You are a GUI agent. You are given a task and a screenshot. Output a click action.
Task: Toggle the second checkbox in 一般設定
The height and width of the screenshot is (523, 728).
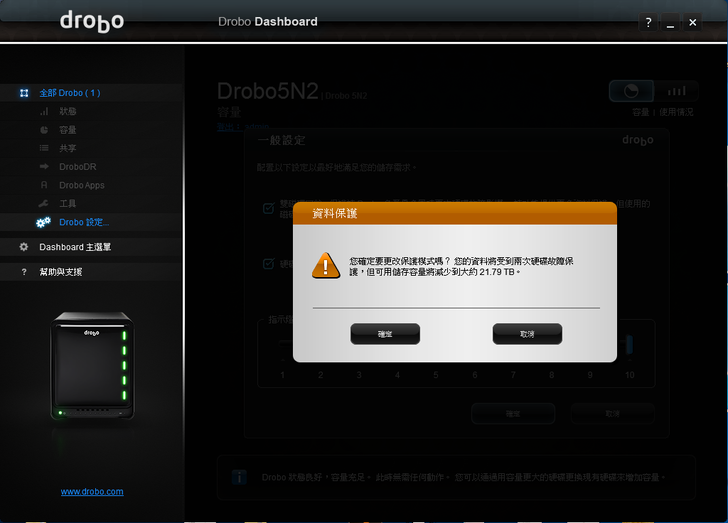pos(268,264)
